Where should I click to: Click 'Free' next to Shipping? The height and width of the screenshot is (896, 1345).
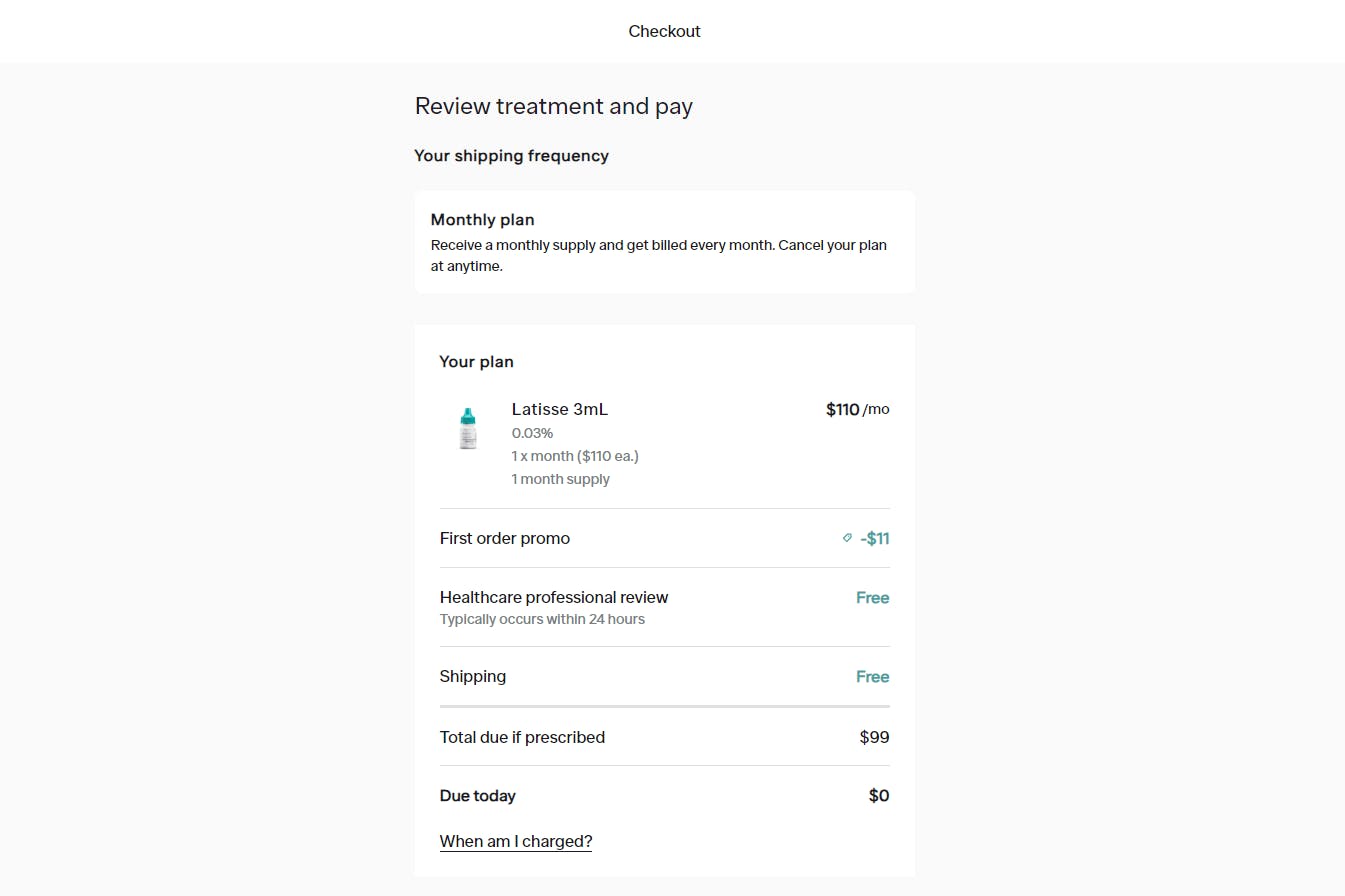(871, 676)
